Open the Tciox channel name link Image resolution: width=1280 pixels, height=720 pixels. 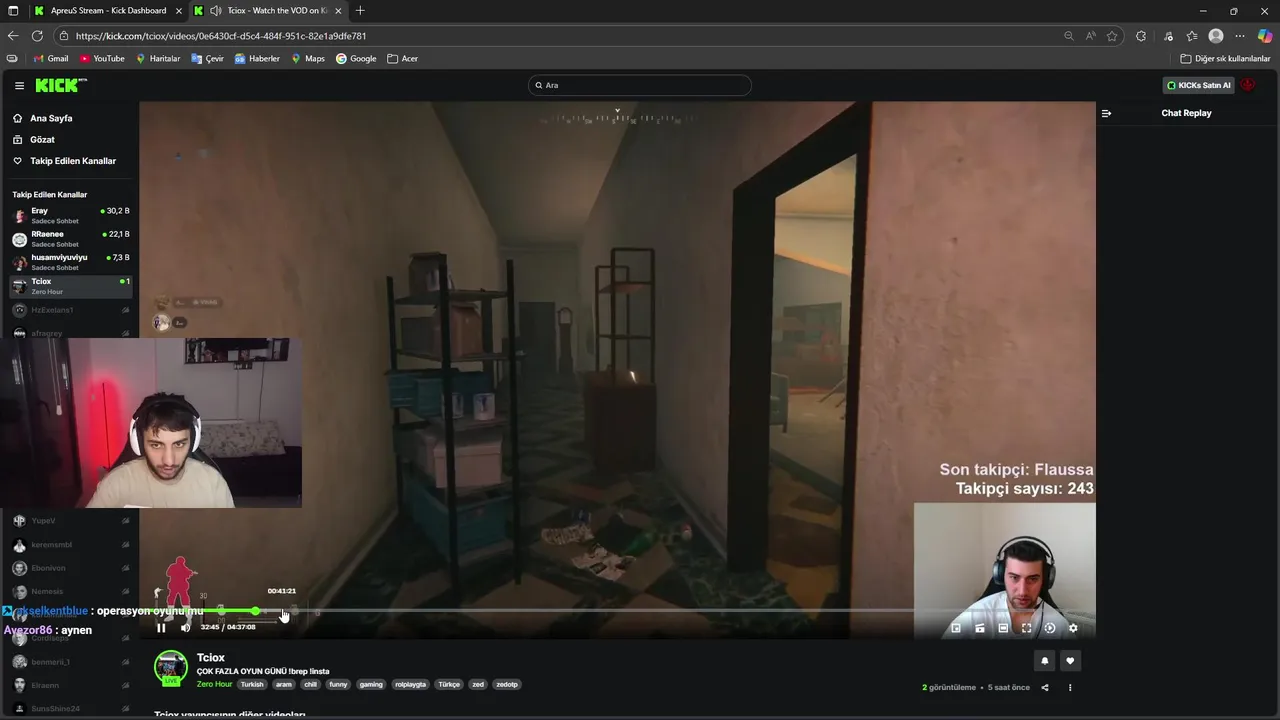coord(211,658)
